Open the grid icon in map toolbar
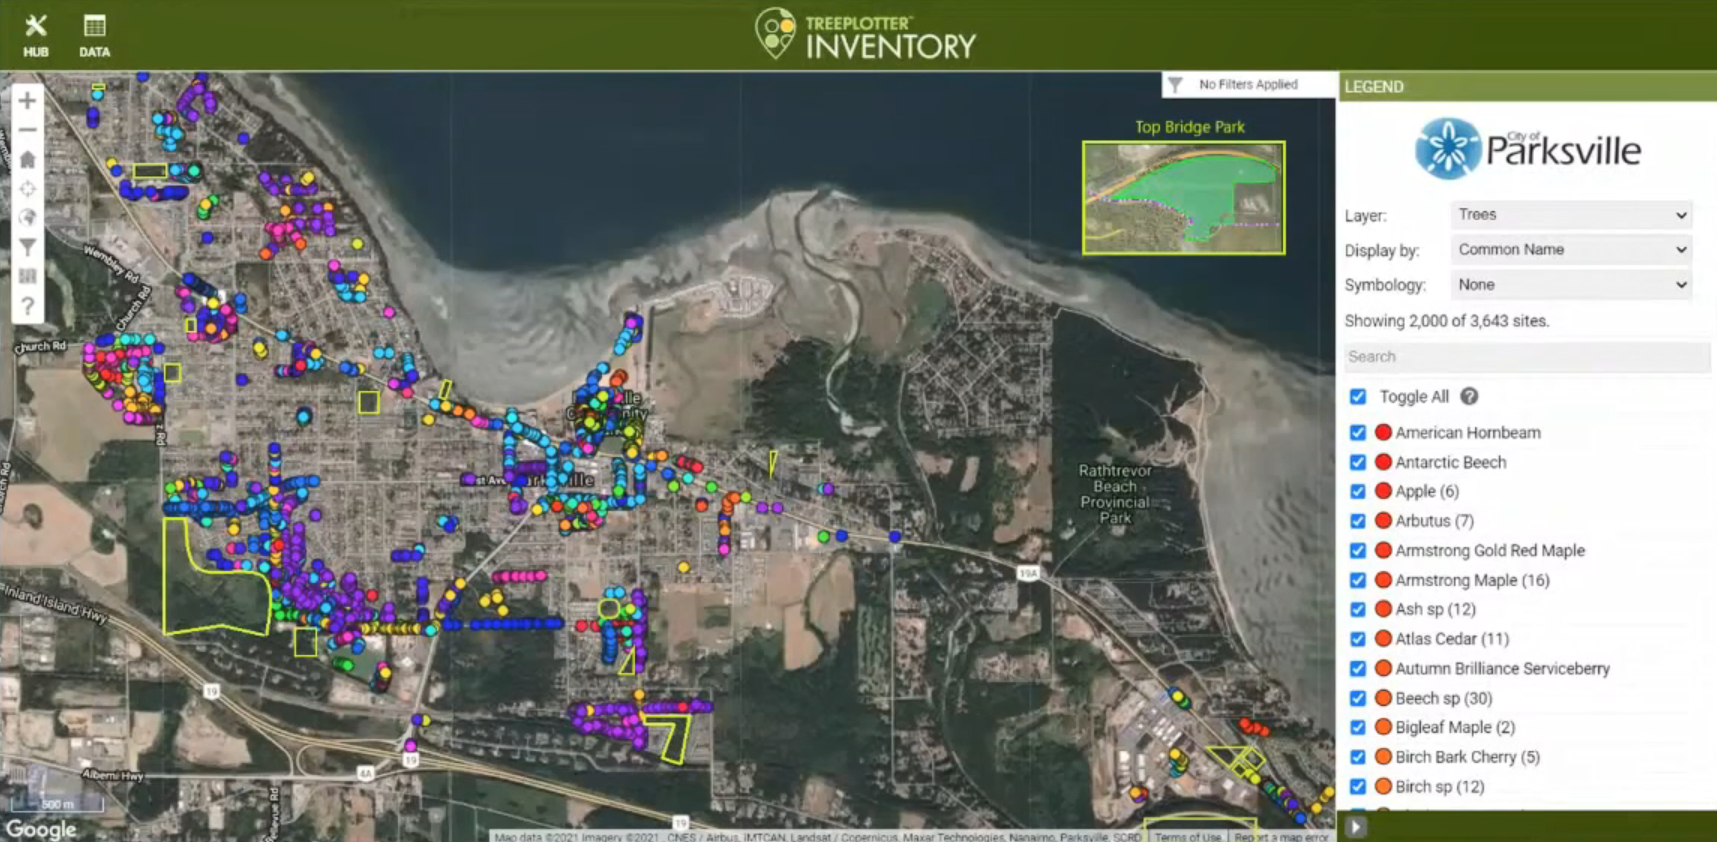 coord(27,276)
